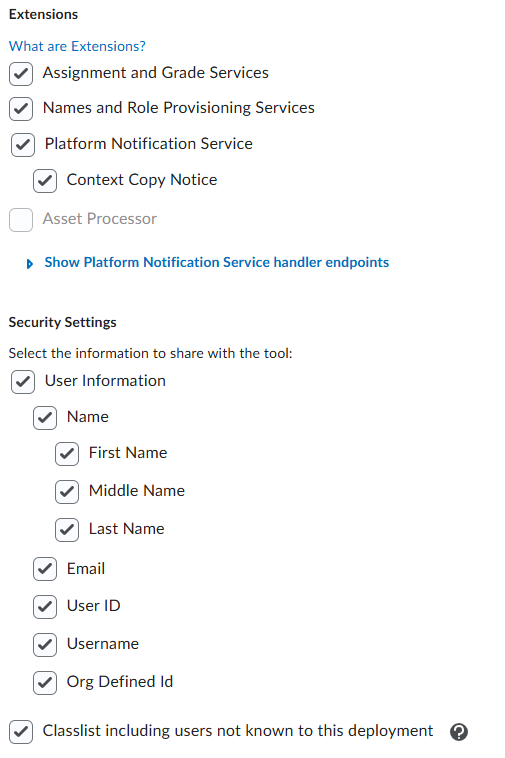Click the 'Platform Notification Service' label
This screenshot has height=758, width=505.
click(149, 144)
